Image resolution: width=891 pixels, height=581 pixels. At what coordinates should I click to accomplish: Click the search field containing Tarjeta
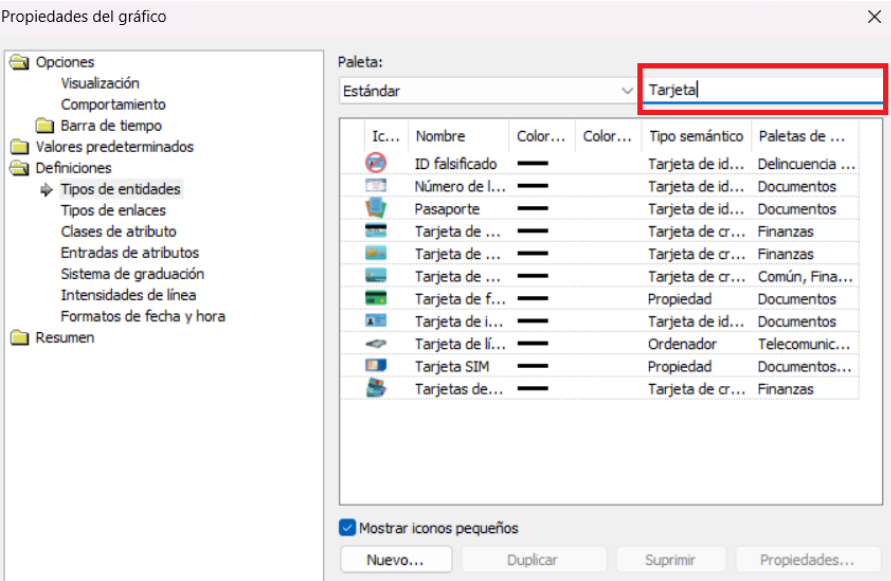[761, 90]
